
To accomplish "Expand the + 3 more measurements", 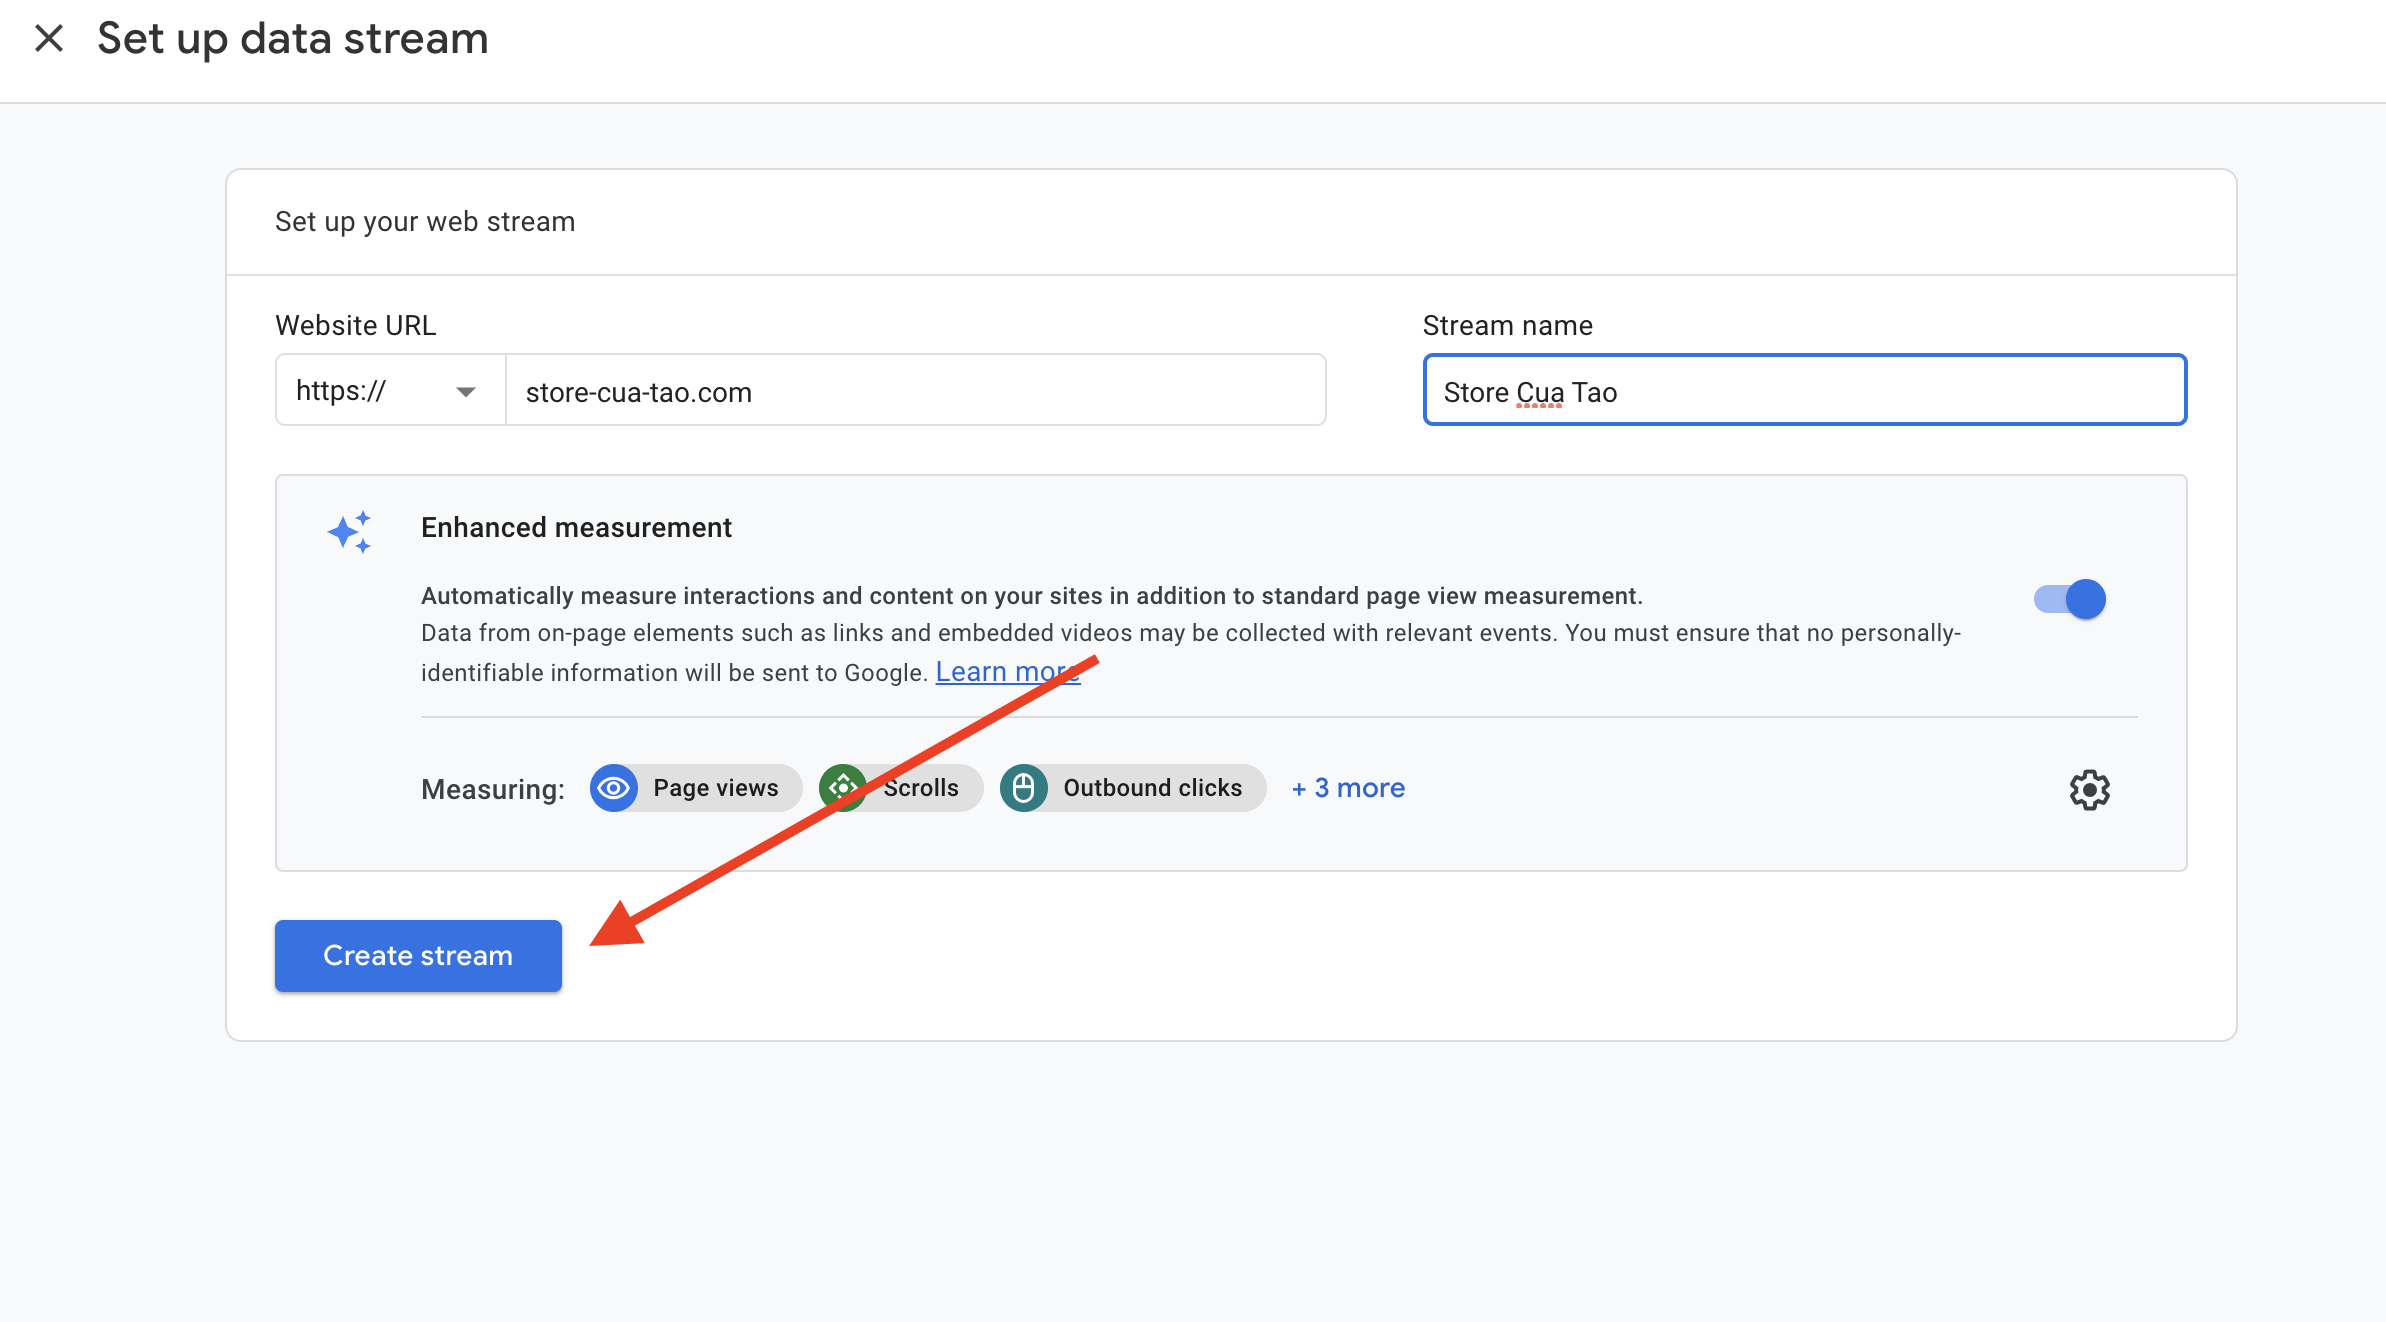I will (1348, 788).
